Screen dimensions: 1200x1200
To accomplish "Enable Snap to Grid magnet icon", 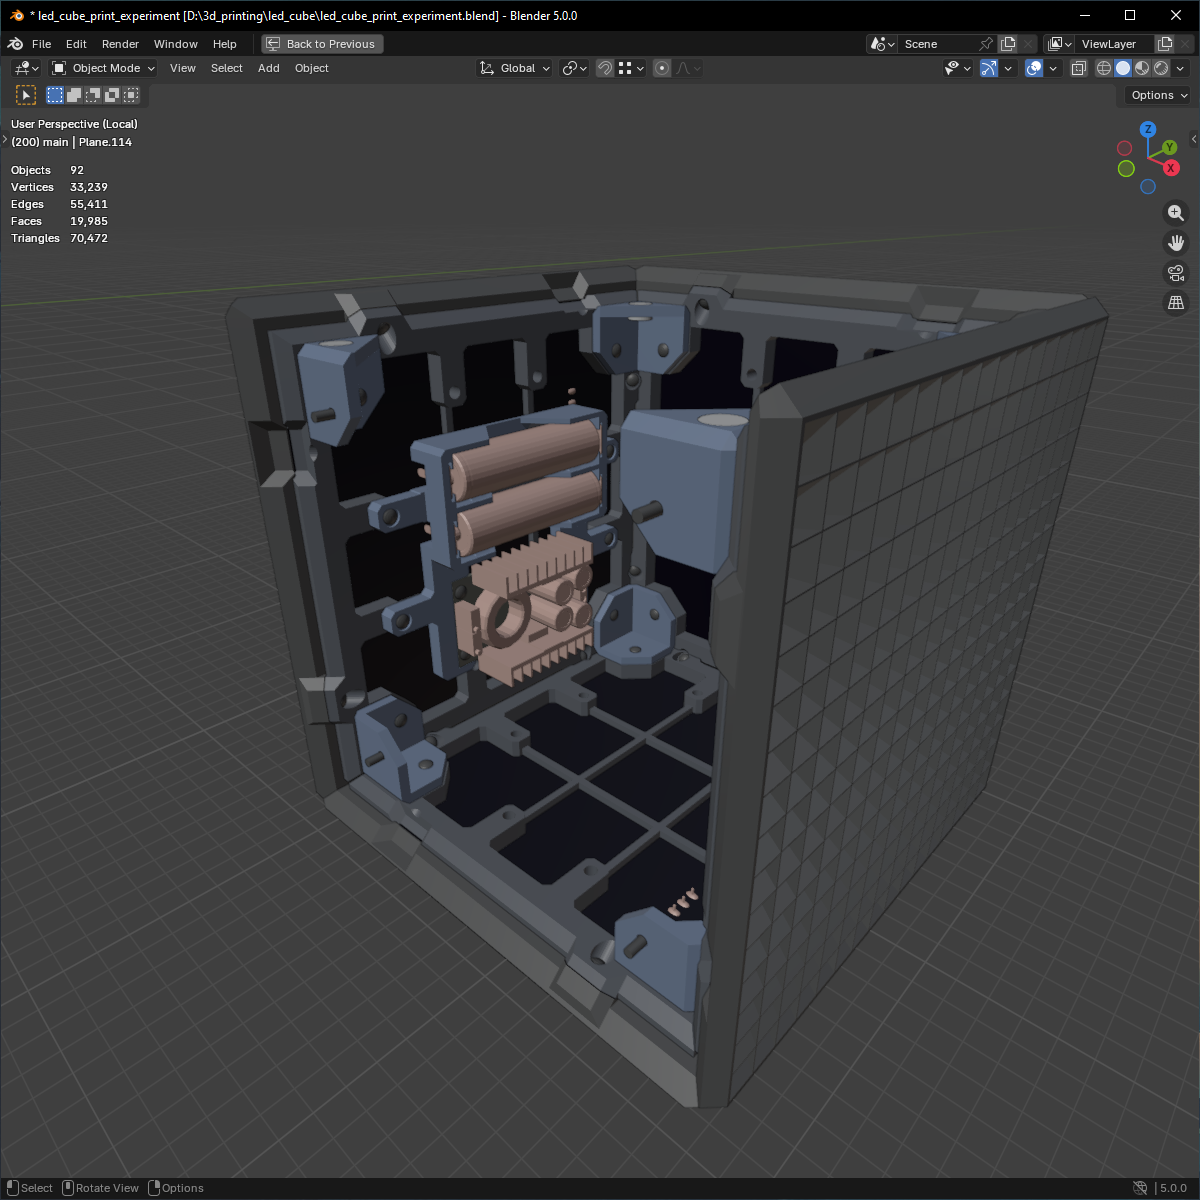I will (604, 68).
